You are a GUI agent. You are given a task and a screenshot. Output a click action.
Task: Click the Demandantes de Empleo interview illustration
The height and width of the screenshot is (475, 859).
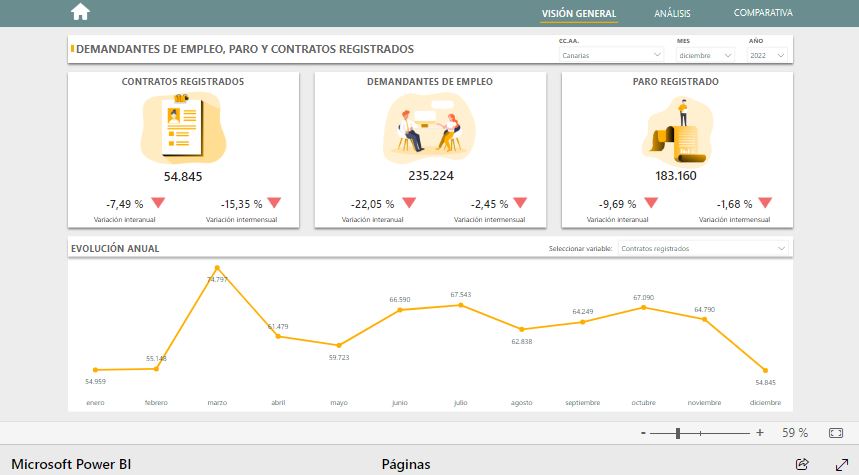(430, 128)
